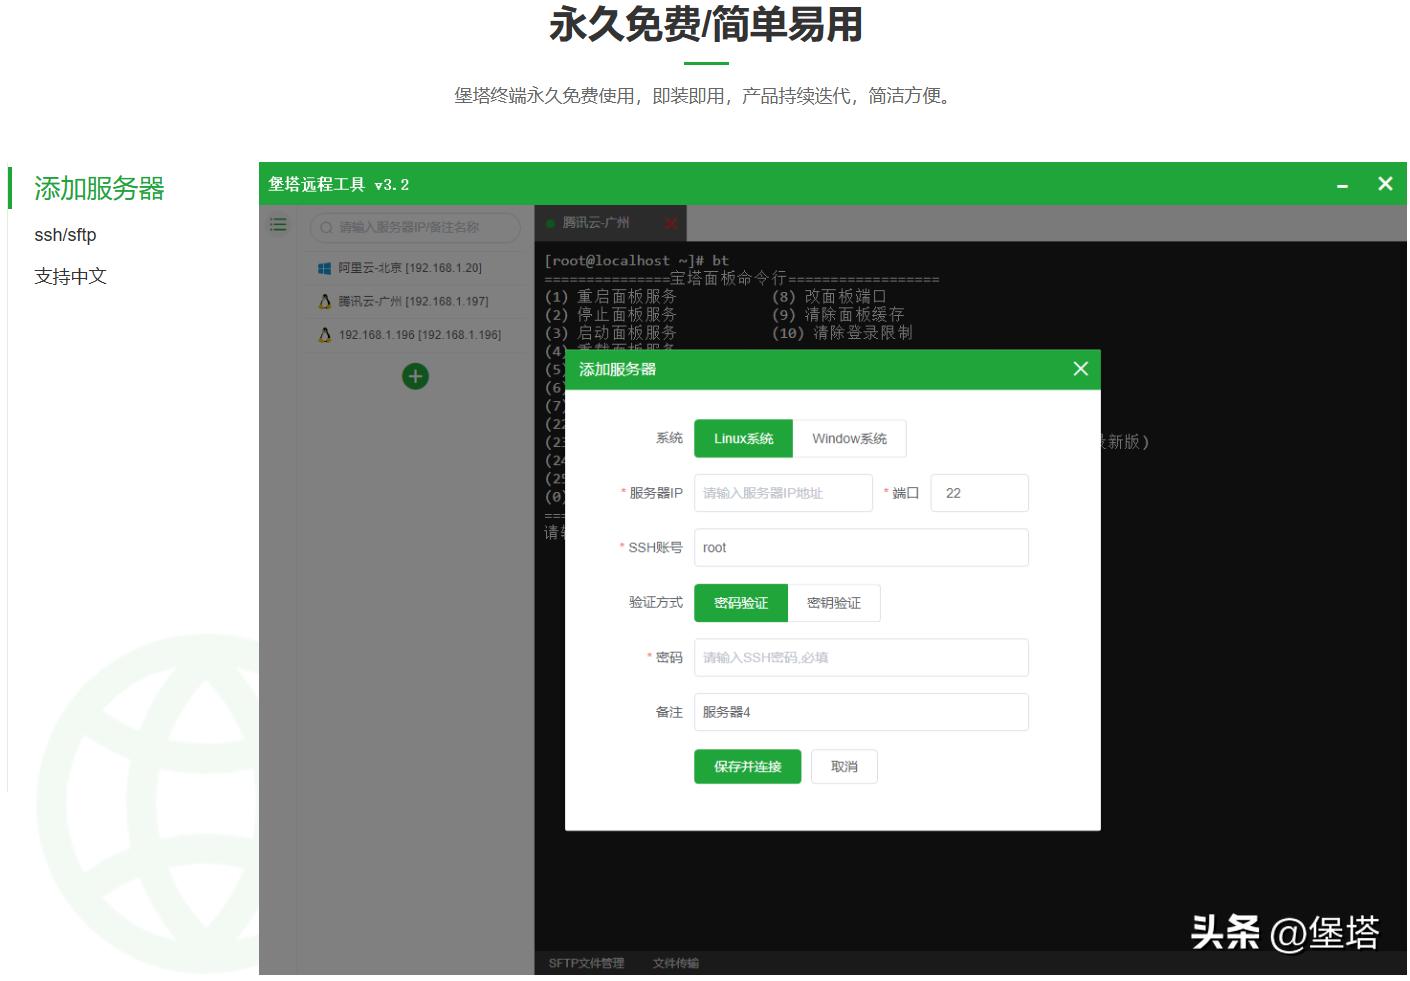Switch verification method to 密钥验证
The image size is (1410, 981).
coord(835,602)
